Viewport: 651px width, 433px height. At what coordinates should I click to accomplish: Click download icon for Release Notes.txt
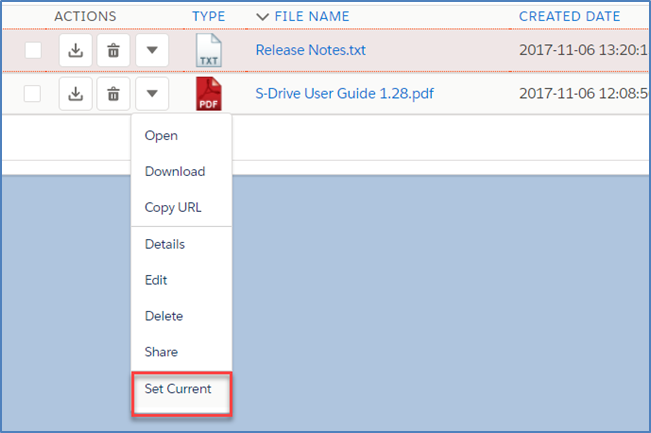(75, 50)
